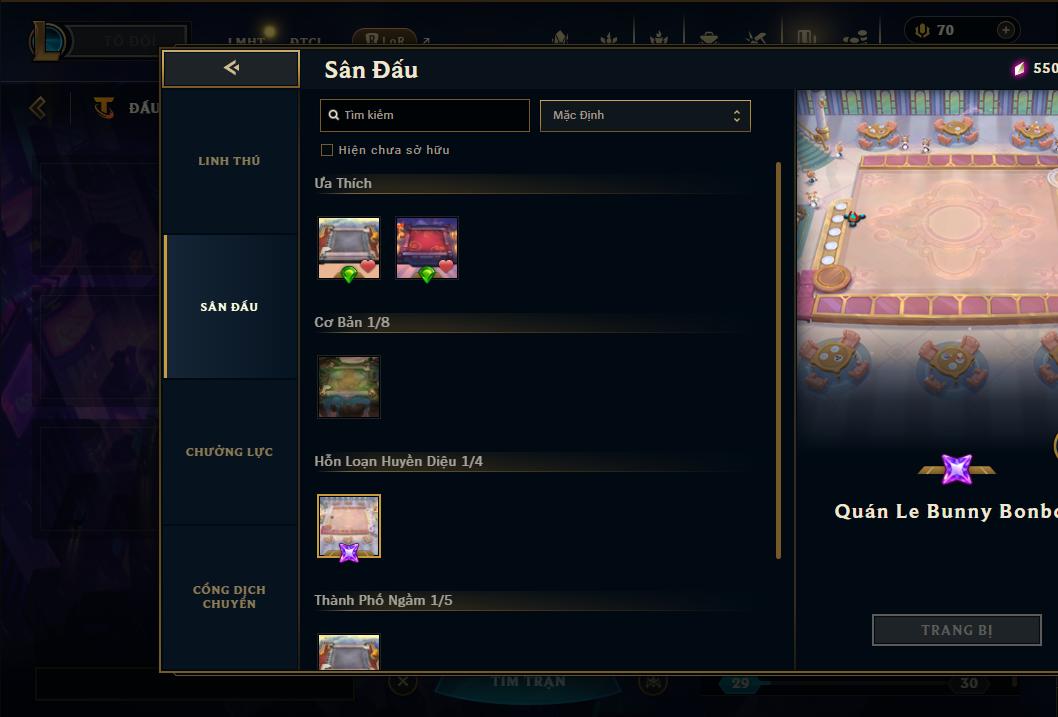Screen dimensions: 1058x717
Task: Click inside the Tìm kiếm search field
Action: click(424, 115)
